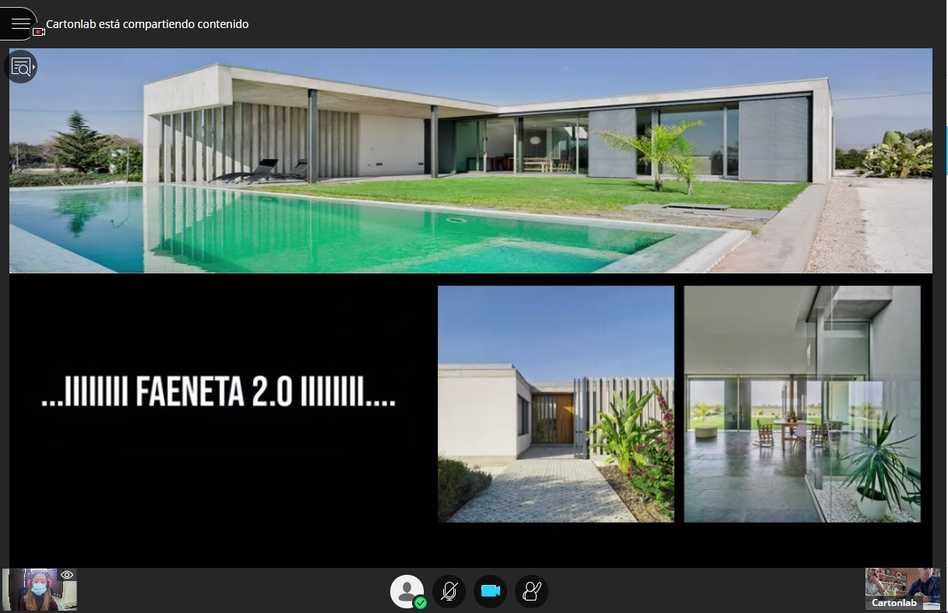The image size is (948, 613).
Task: Turn off the video camera
Action: 490,591
